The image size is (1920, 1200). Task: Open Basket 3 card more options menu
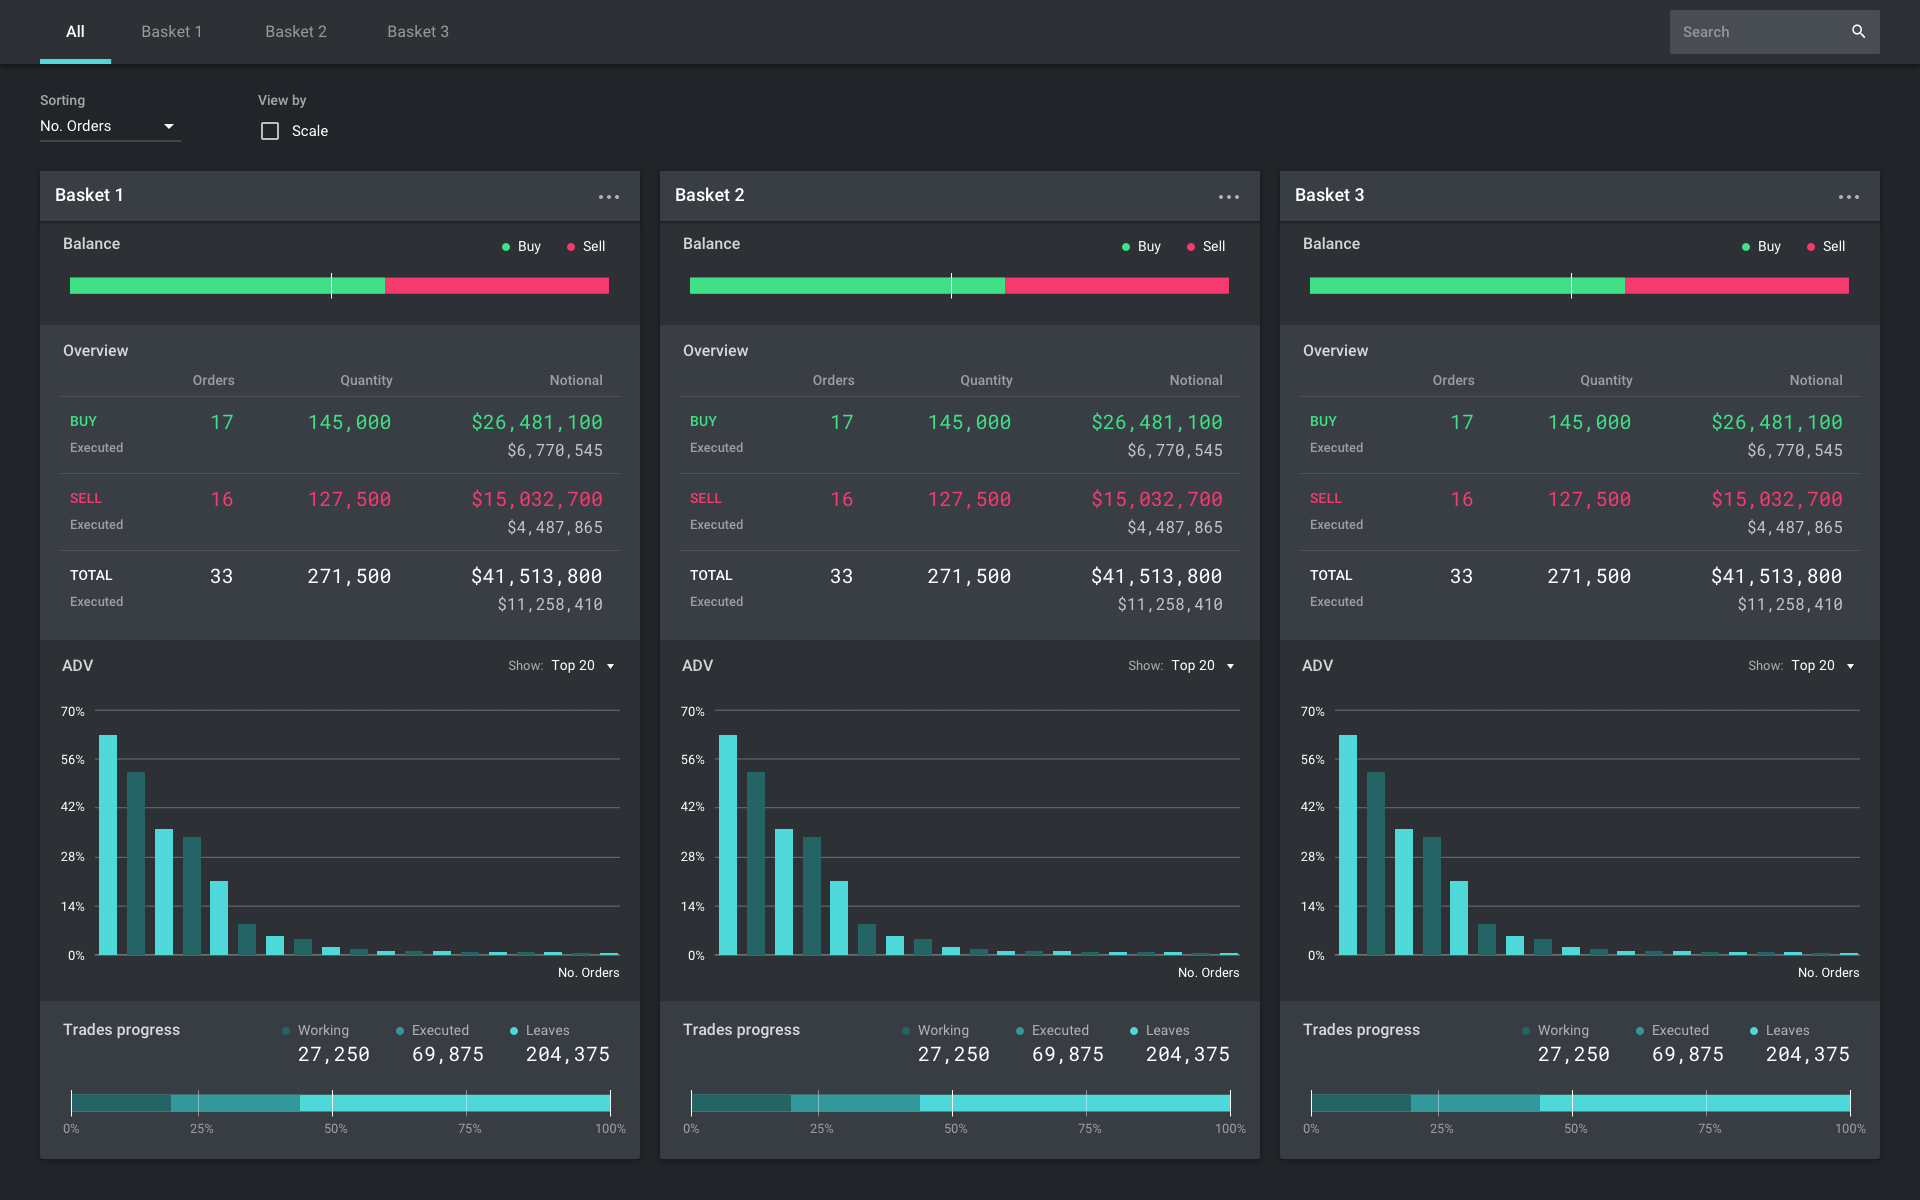[x=1848, y=197]
